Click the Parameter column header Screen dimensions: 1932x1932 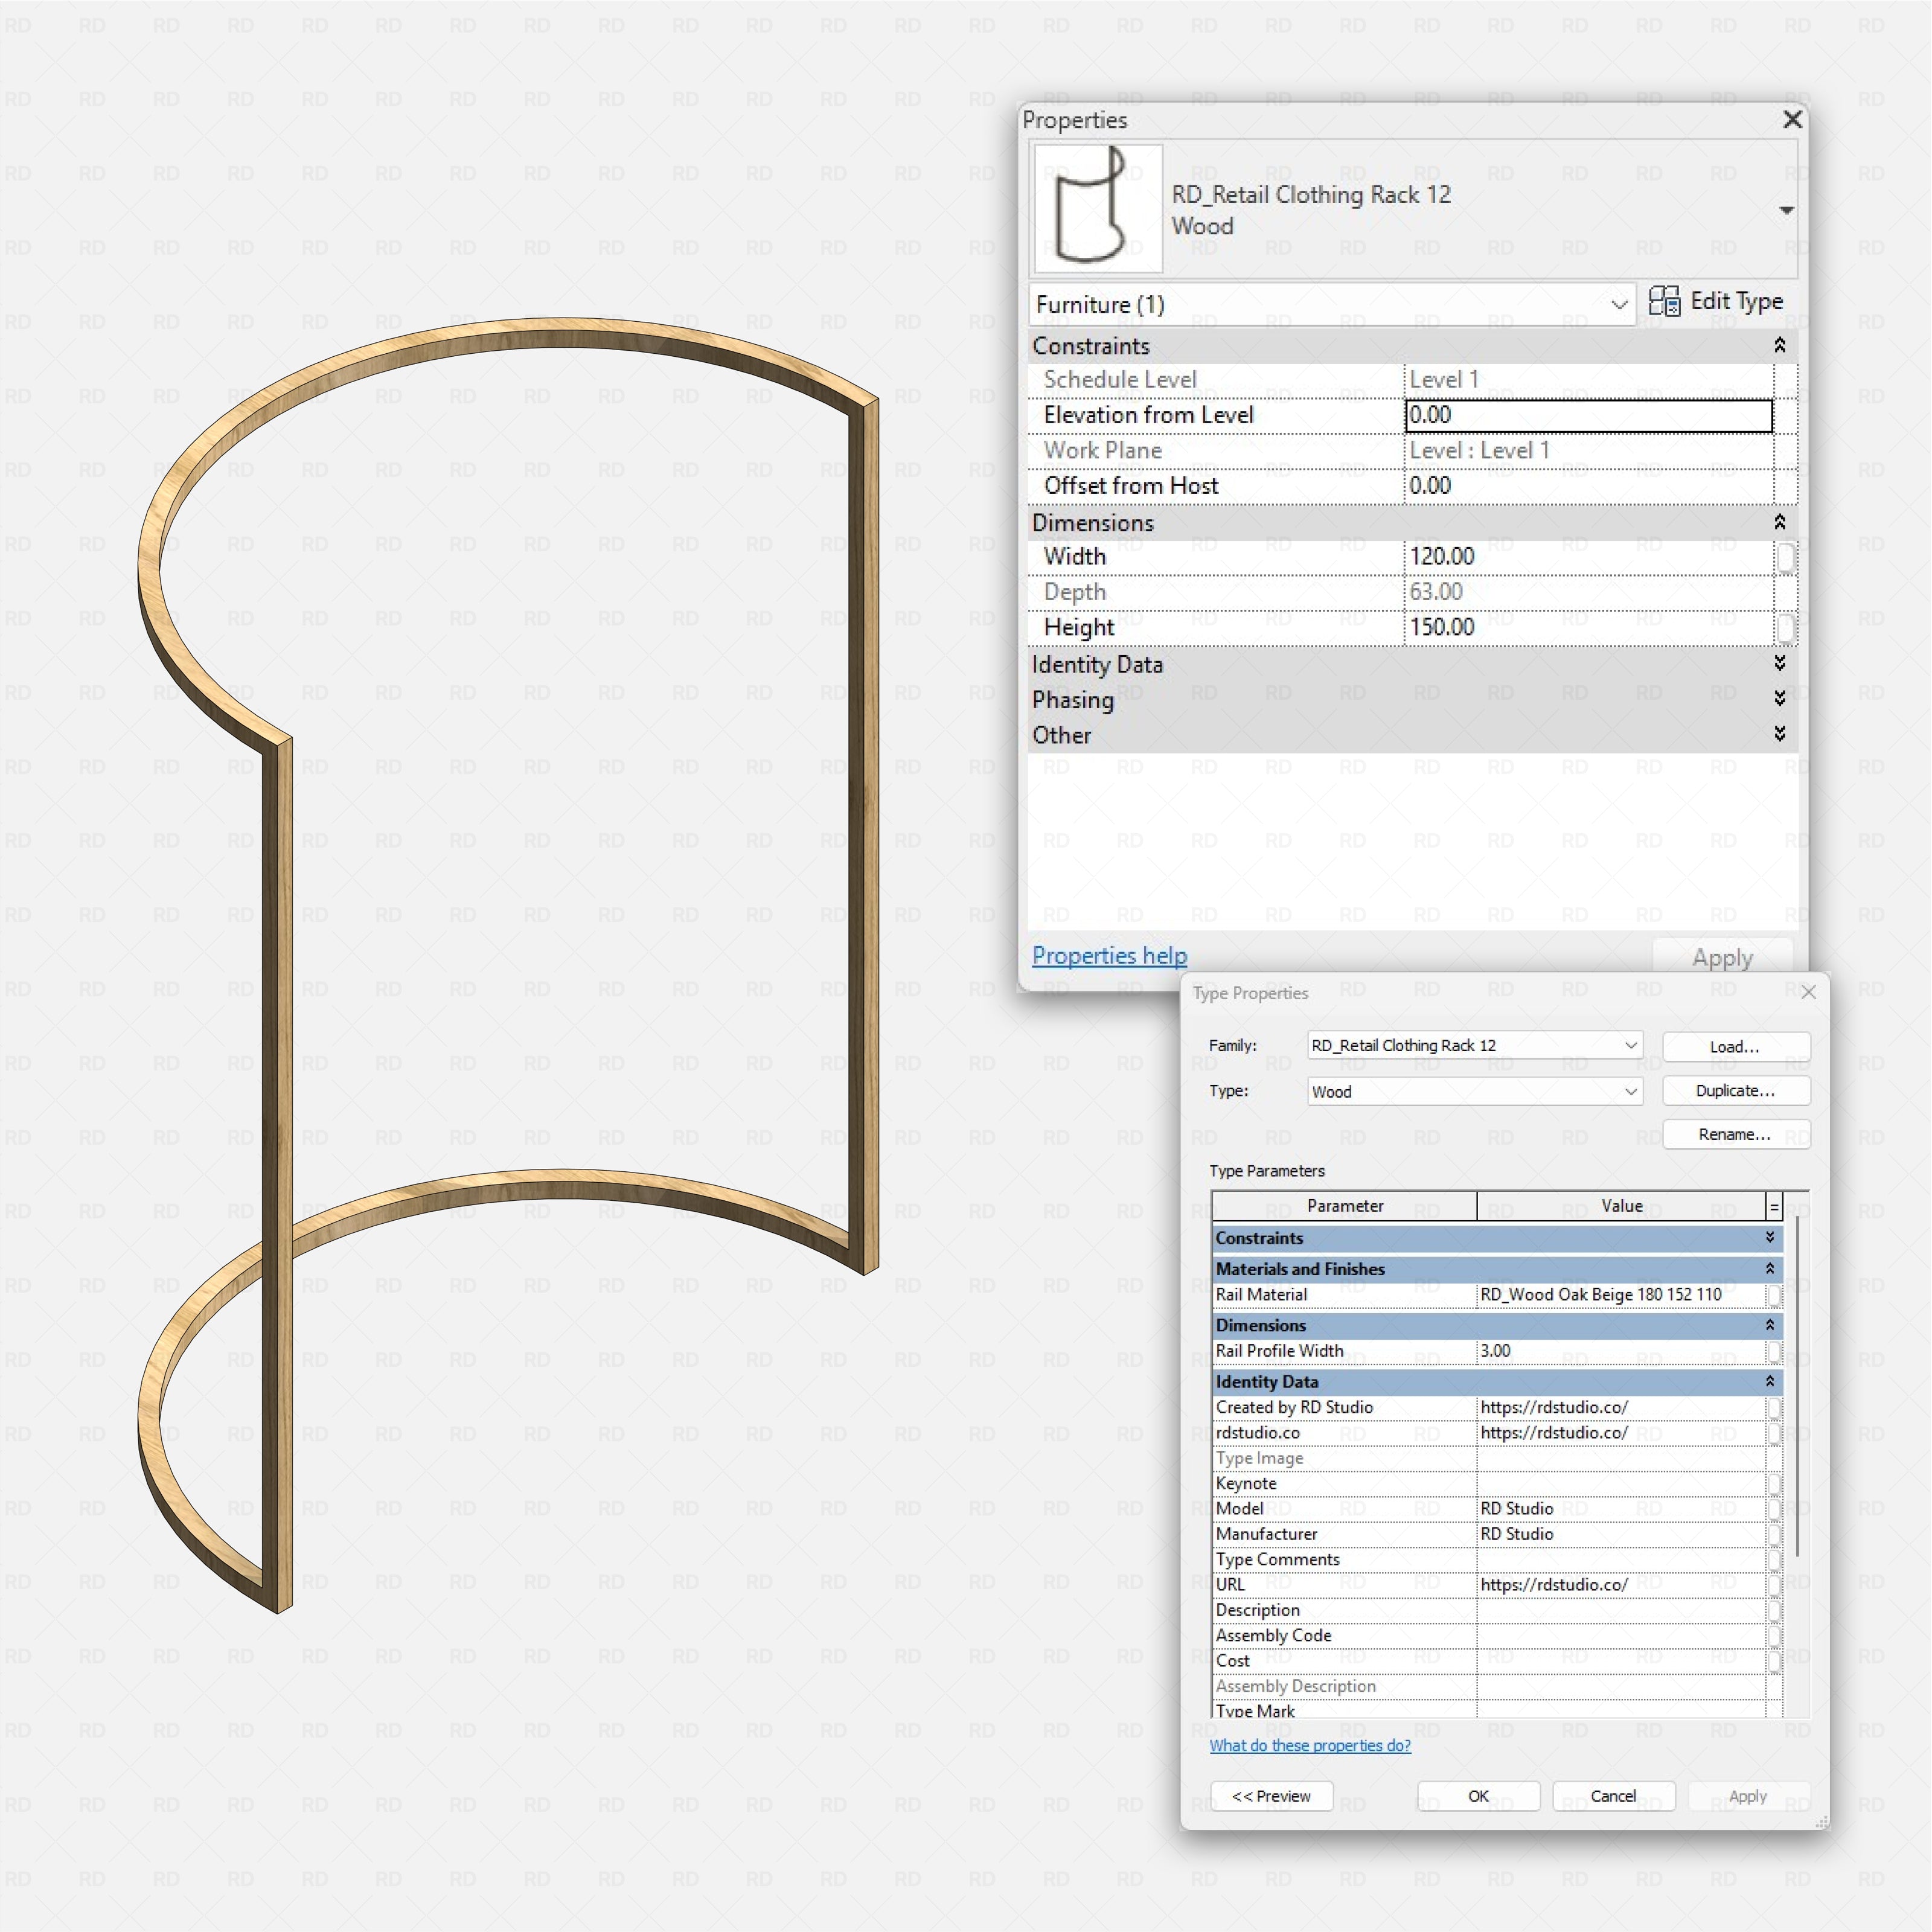1345,1207
